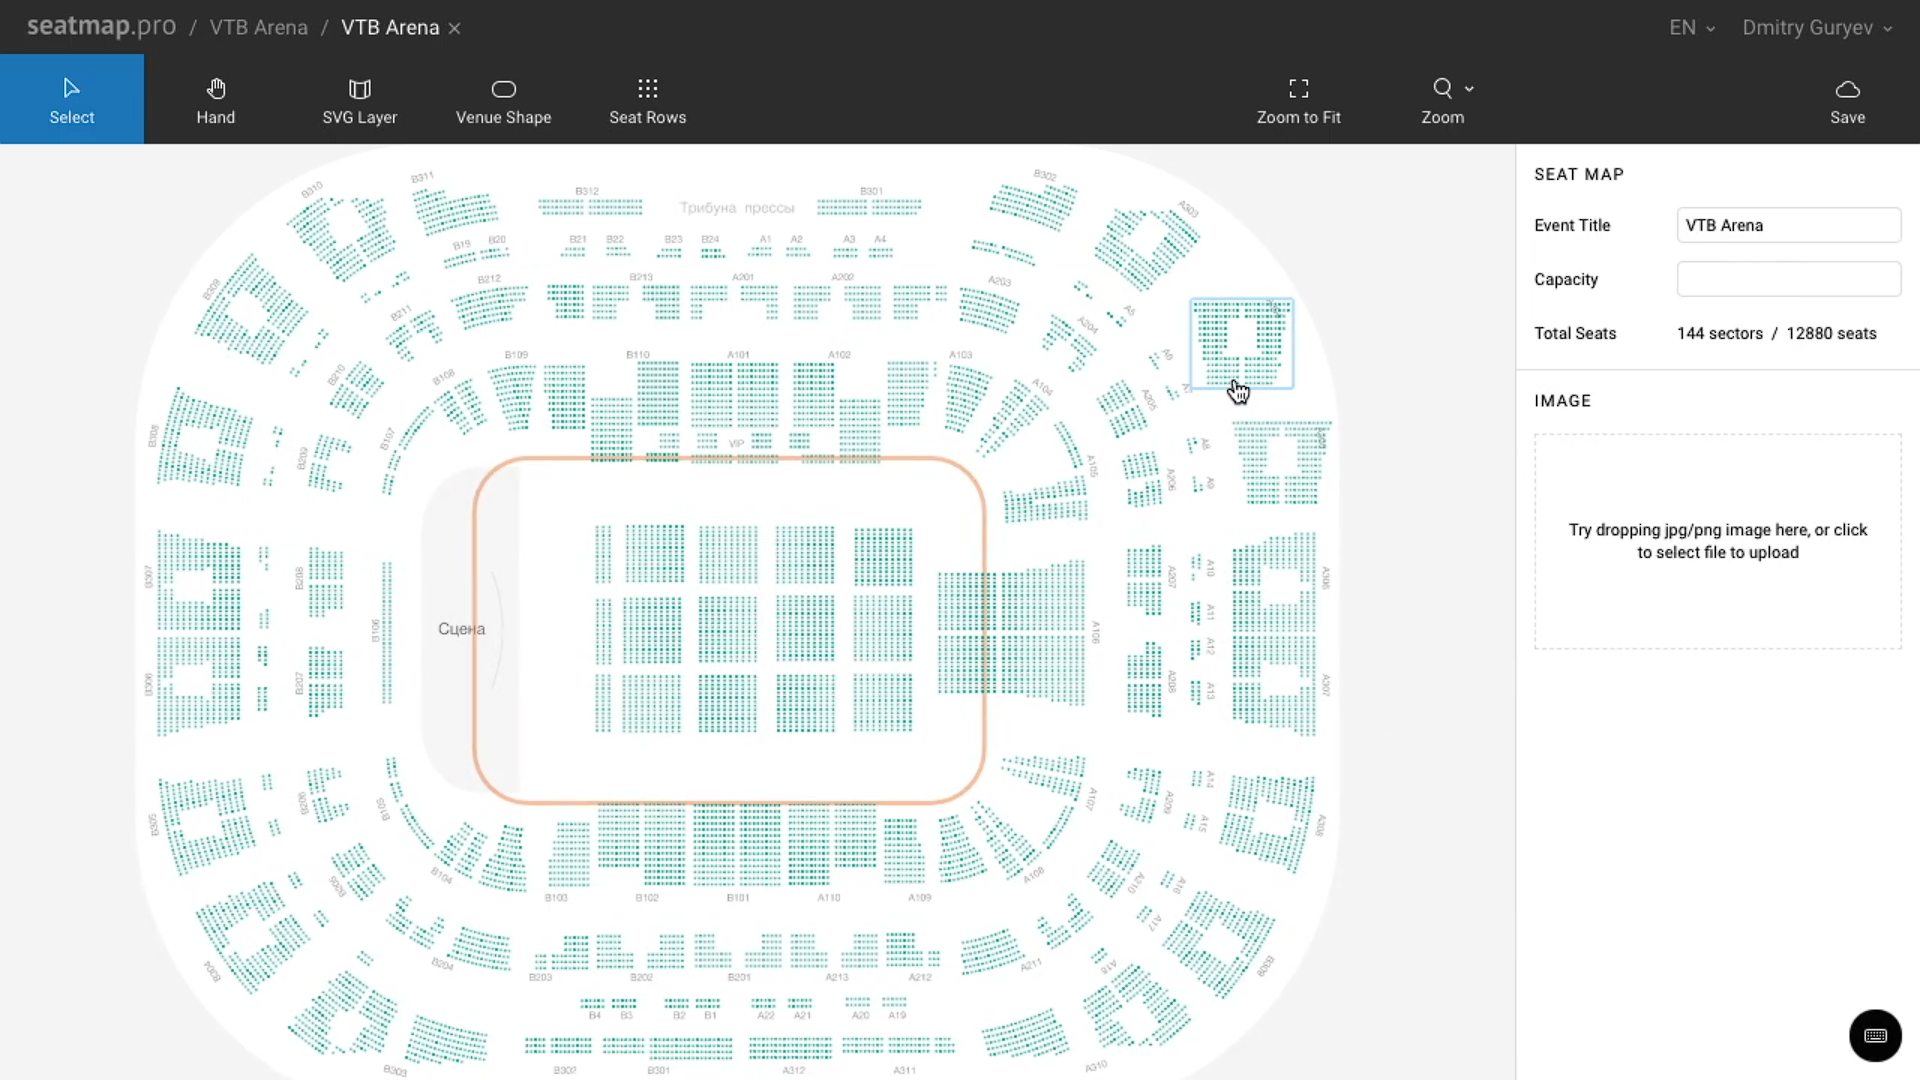Viewport: 1920px width, 1080px height.
Task: Pick the Seat Rows tool
Action: (647, 100)
